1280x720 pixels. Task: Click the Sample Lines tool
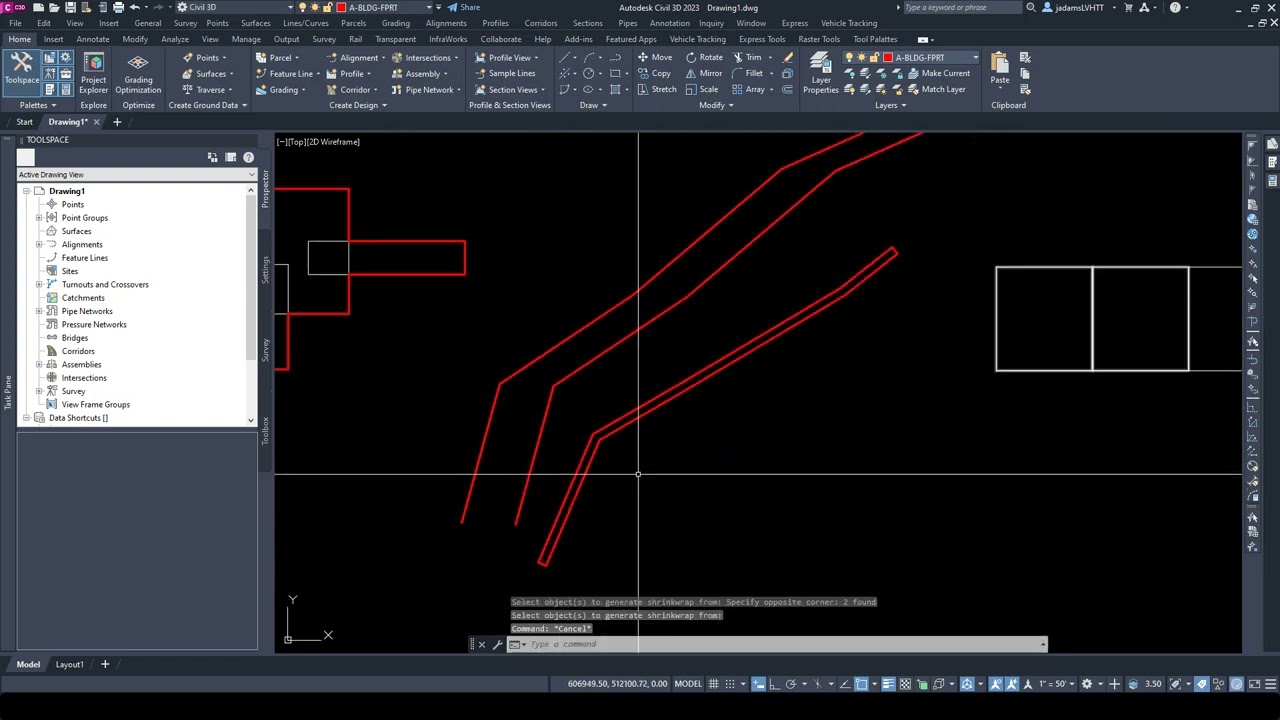tap(505, 73)
